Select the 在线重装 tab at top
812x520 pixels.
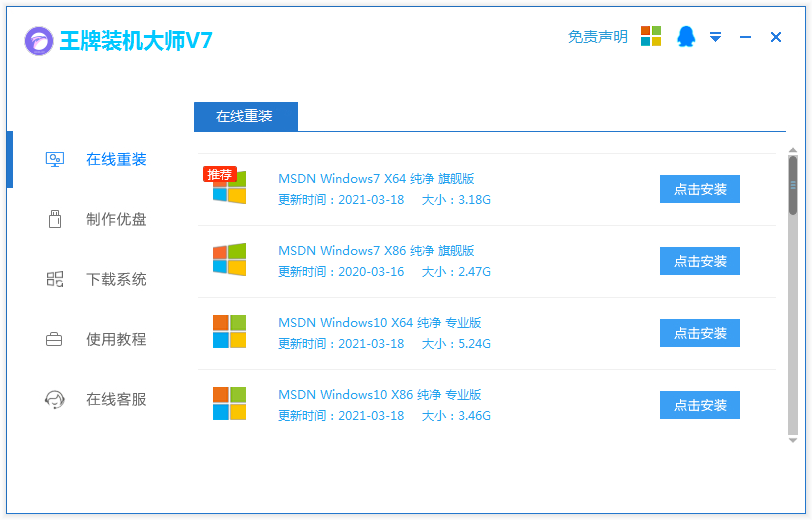coord(245,117)
